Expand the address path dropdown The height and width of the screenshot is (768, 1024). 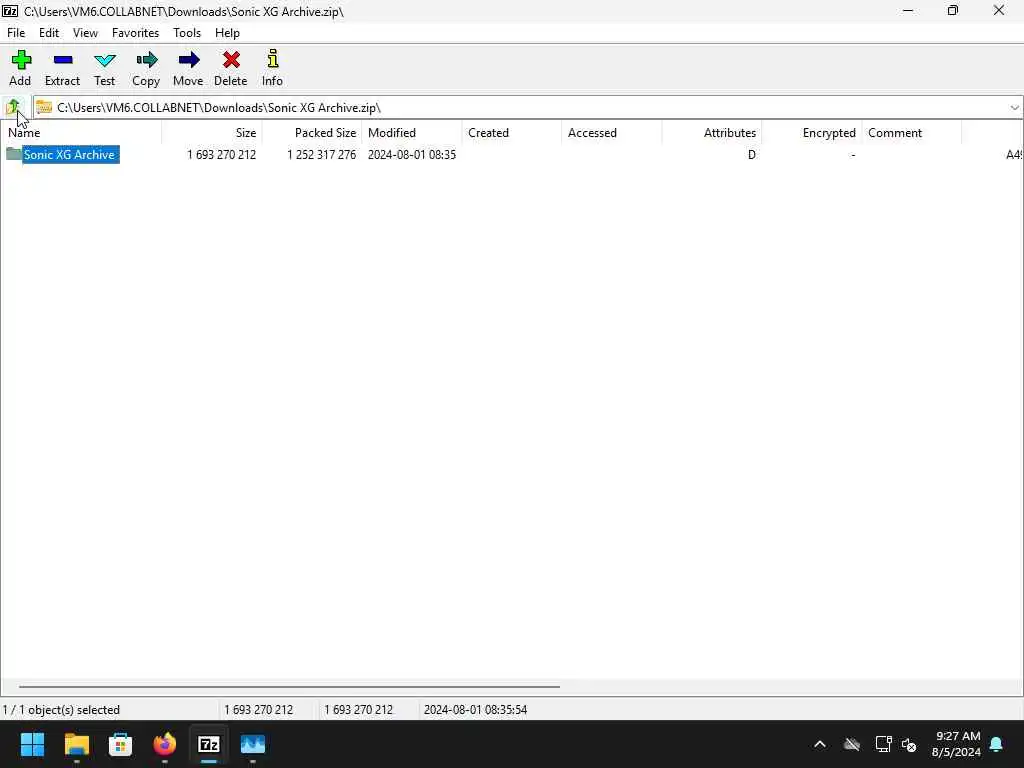[1014, 108]
